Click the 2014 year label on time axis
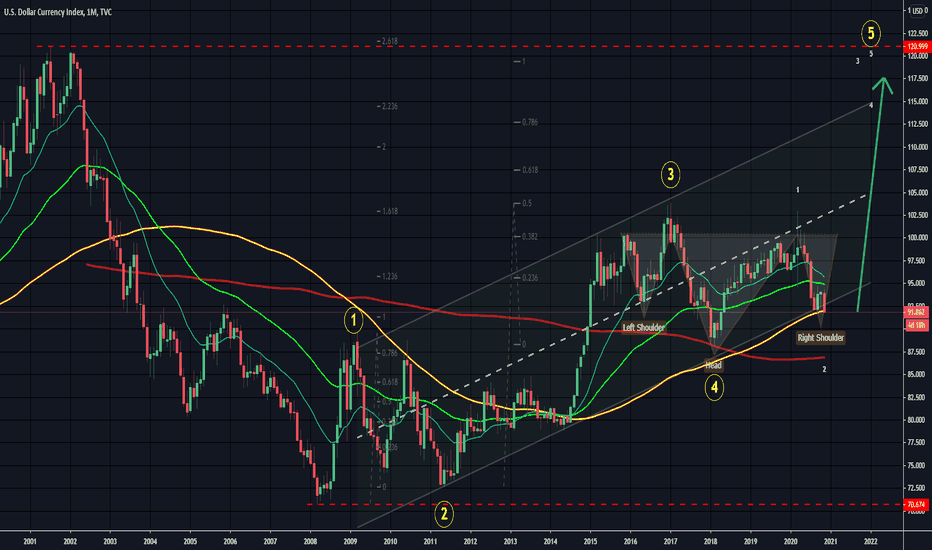The height and width of the screenshot is (550, 932). pos(550,542)
